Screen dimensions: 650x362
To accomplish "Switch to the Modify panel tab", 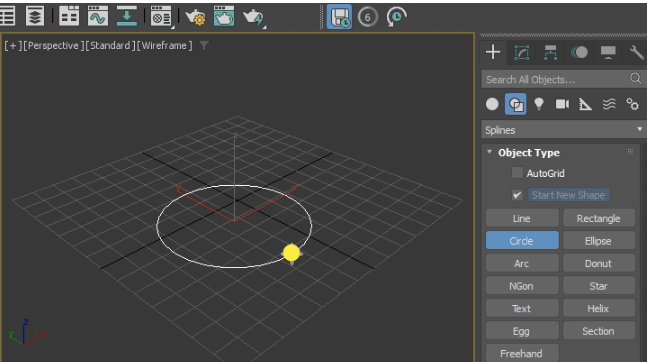I will point(521,53).
